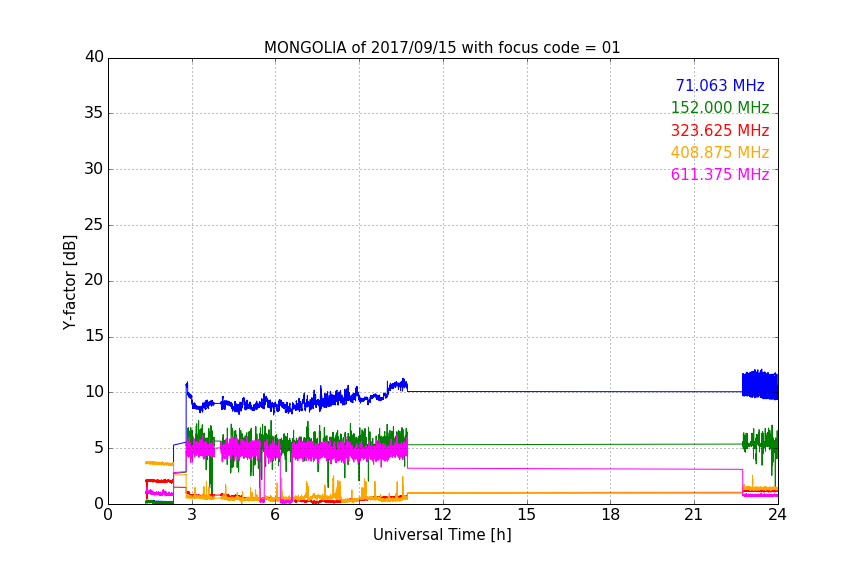Click the y-axis tick label 20
The height and width of the screenshot is (576, 864).
pos(94,280)
